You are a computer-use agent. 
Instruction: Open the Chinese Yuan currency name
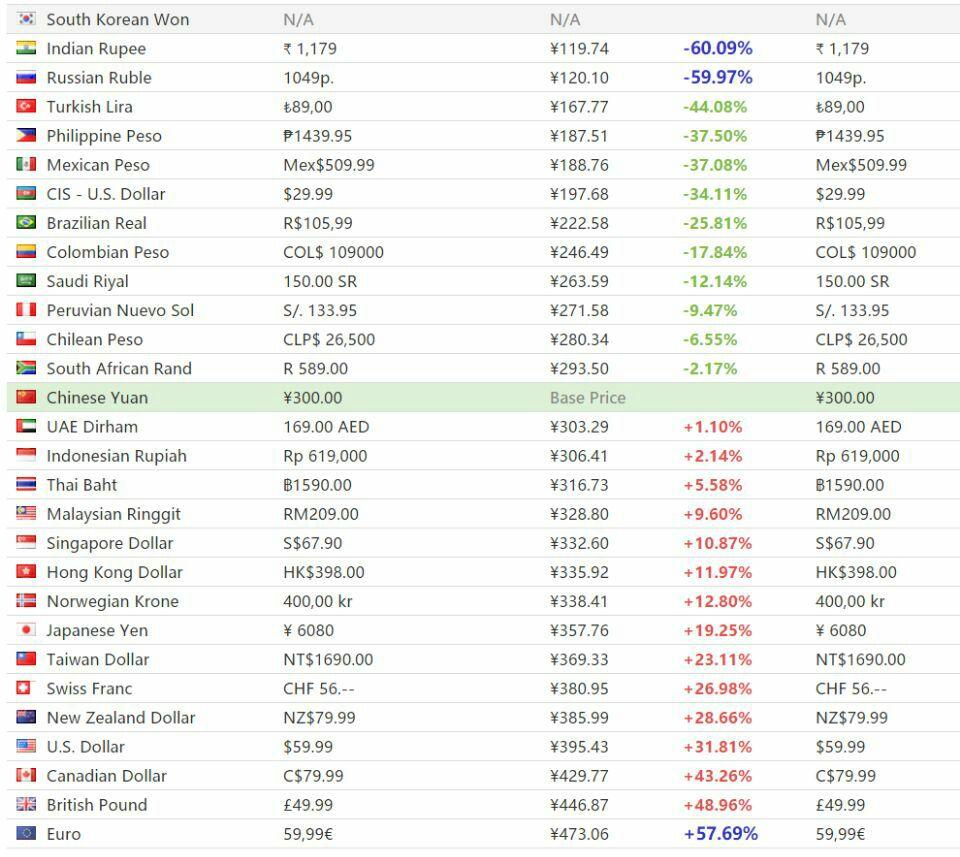point(97,397)
